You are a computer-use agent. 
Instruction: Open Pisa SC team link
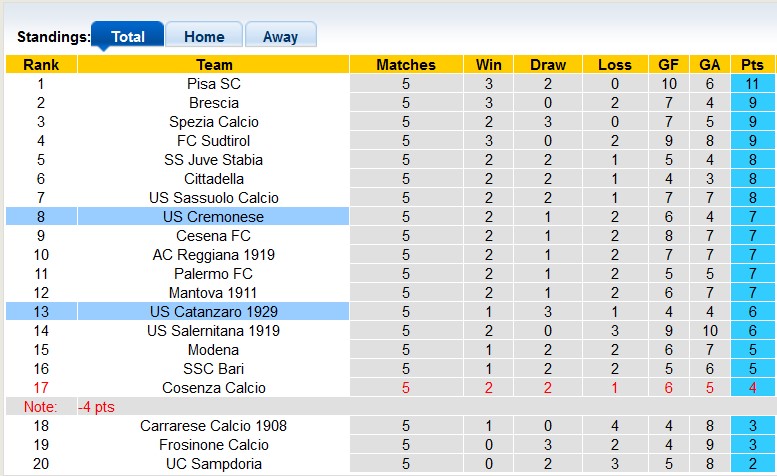click(x=213, y=84)
